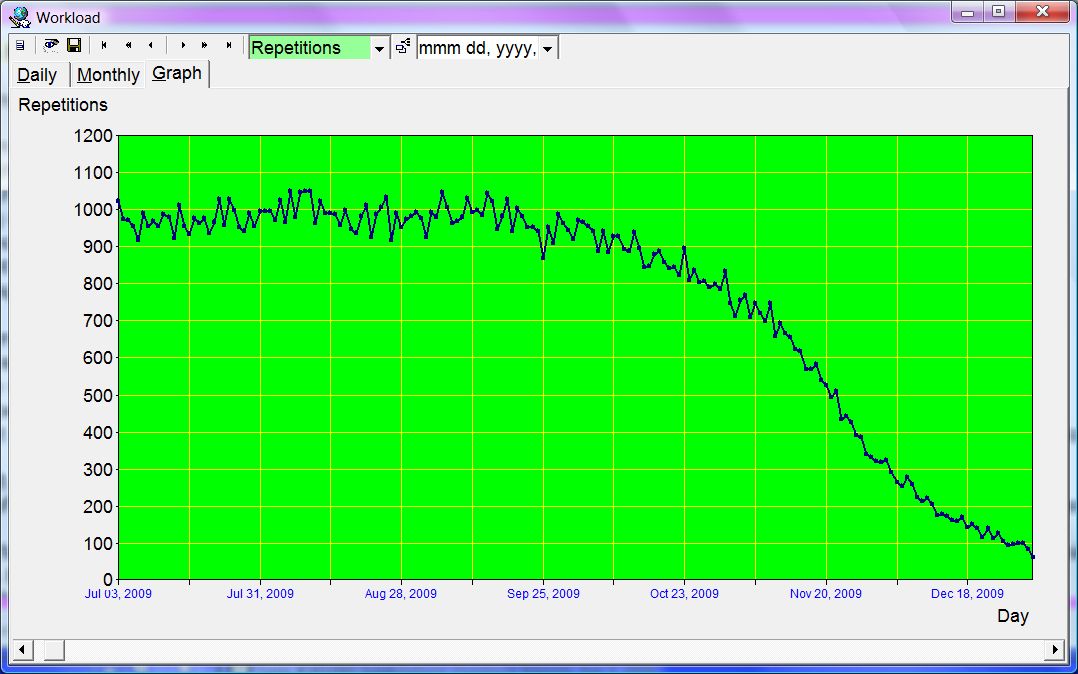Jump to last record arrow
Viewport: 1078px width, 674px height.
229,45
